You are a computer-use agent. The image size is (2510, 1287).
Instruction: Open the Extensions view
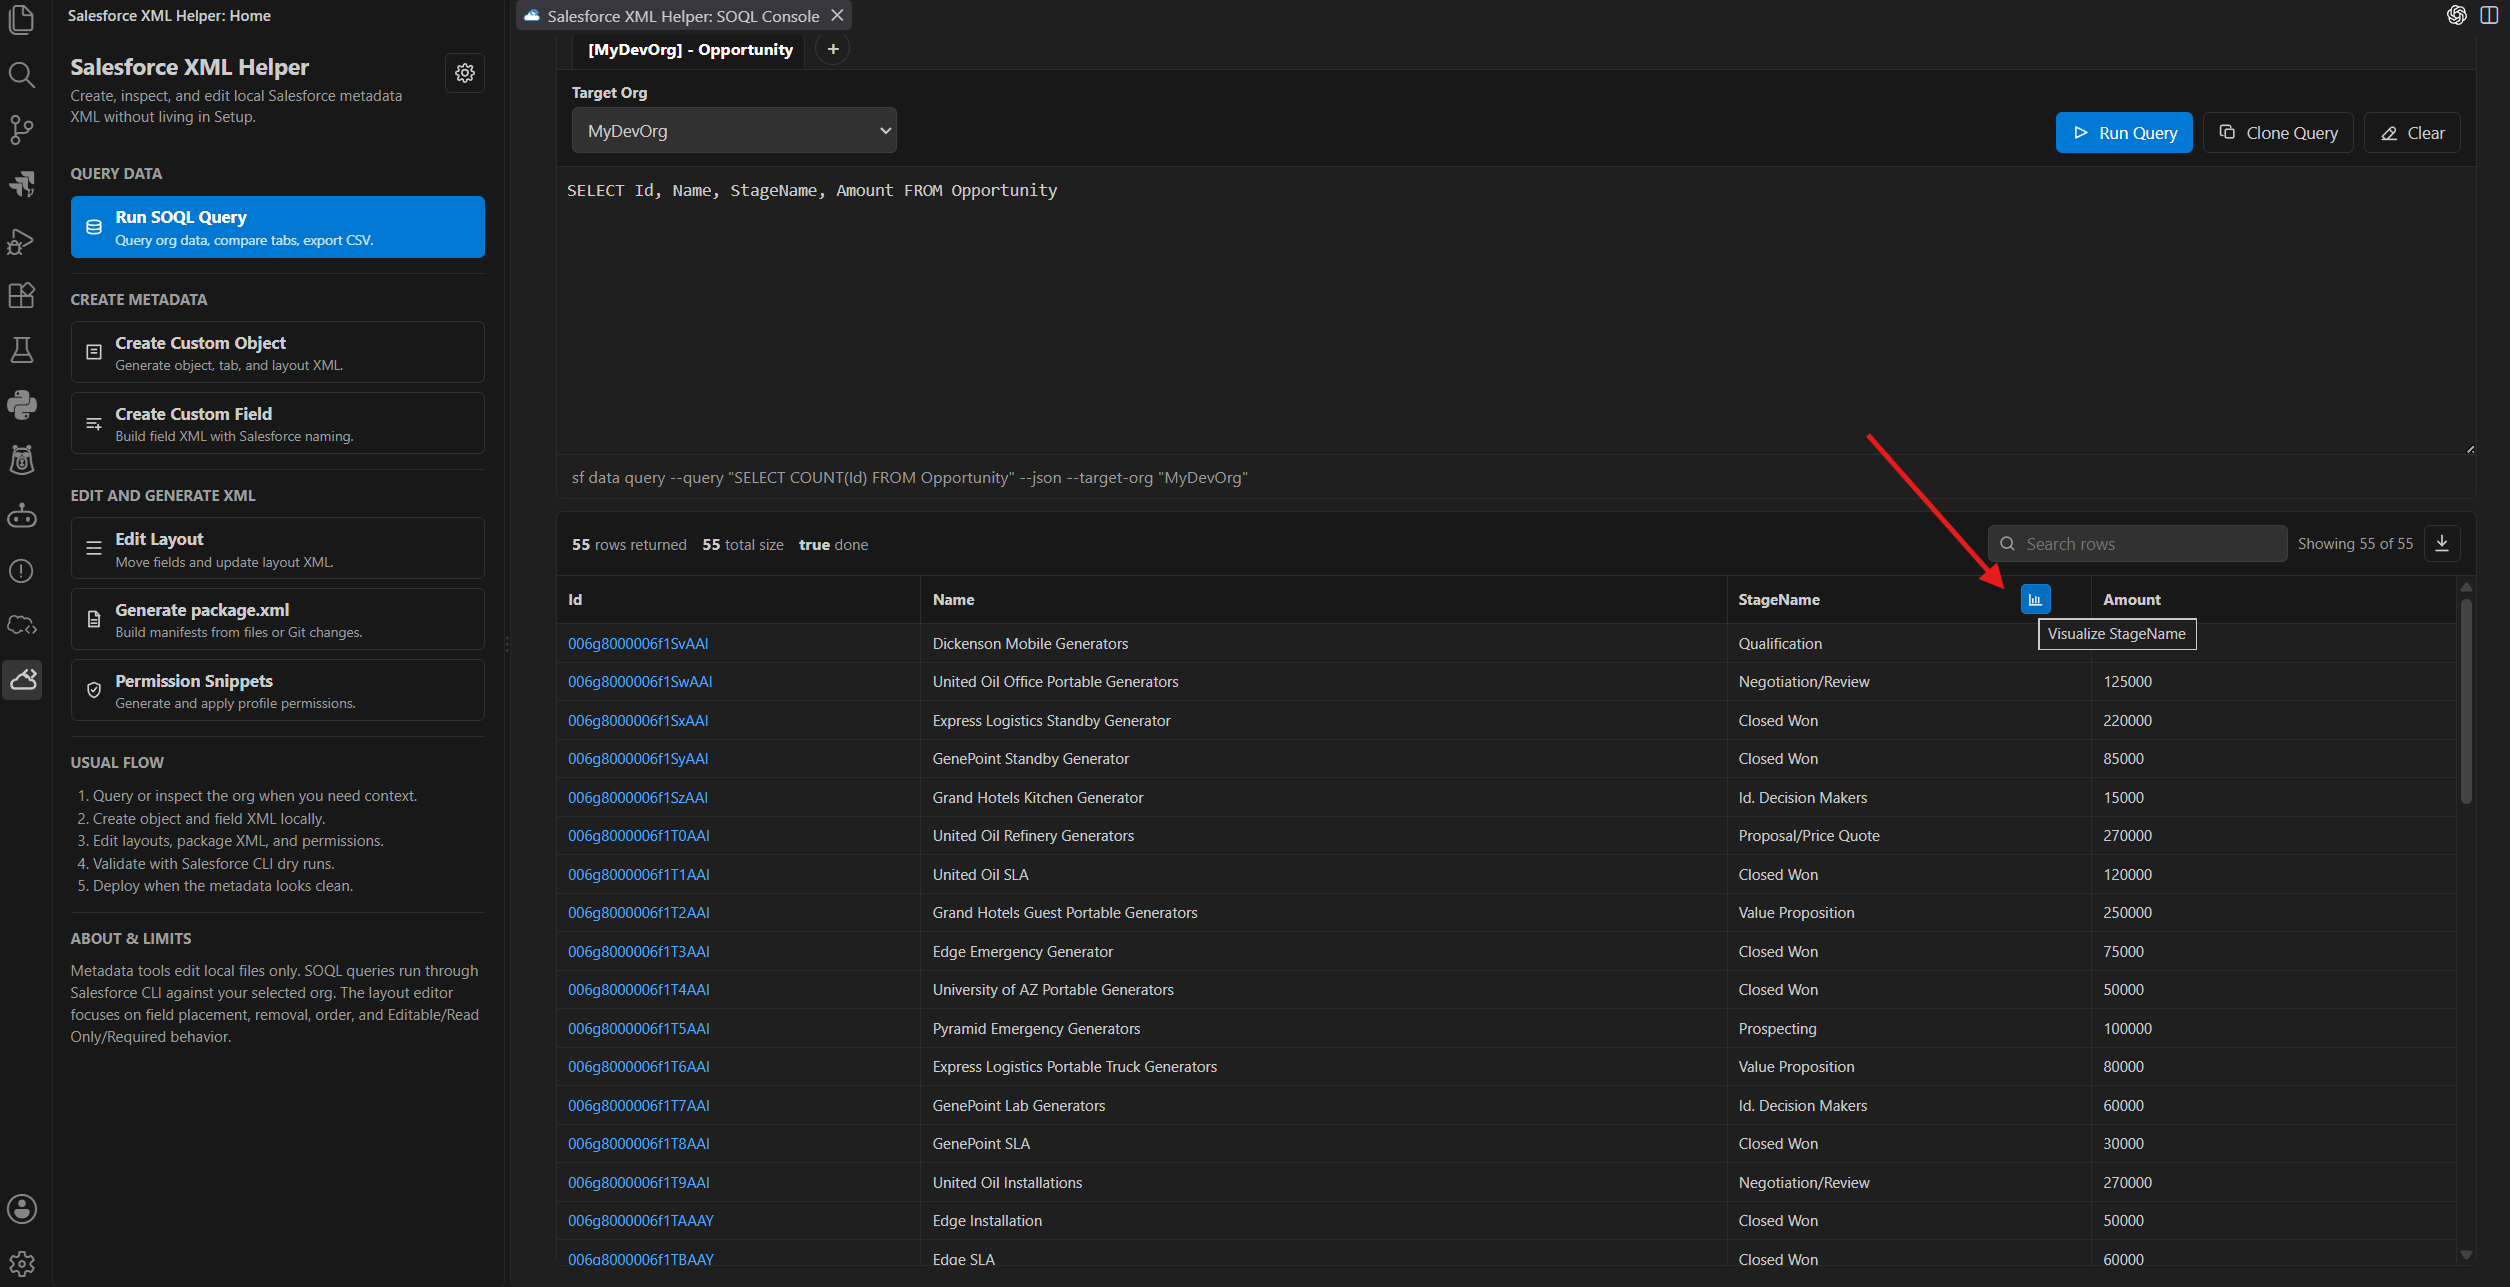click(x=21, y=295)
